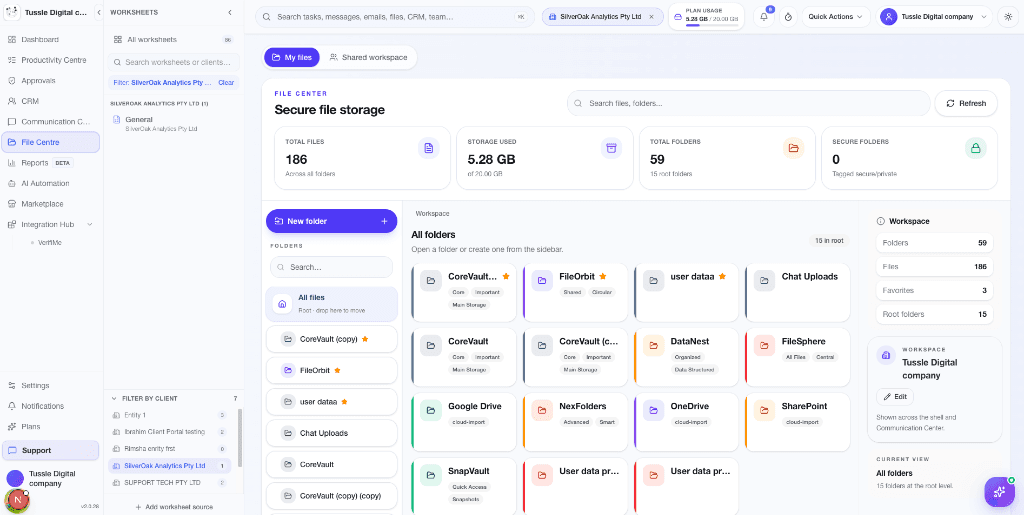Open Tussle Digital company account dropdown

[x=935, y=17]
